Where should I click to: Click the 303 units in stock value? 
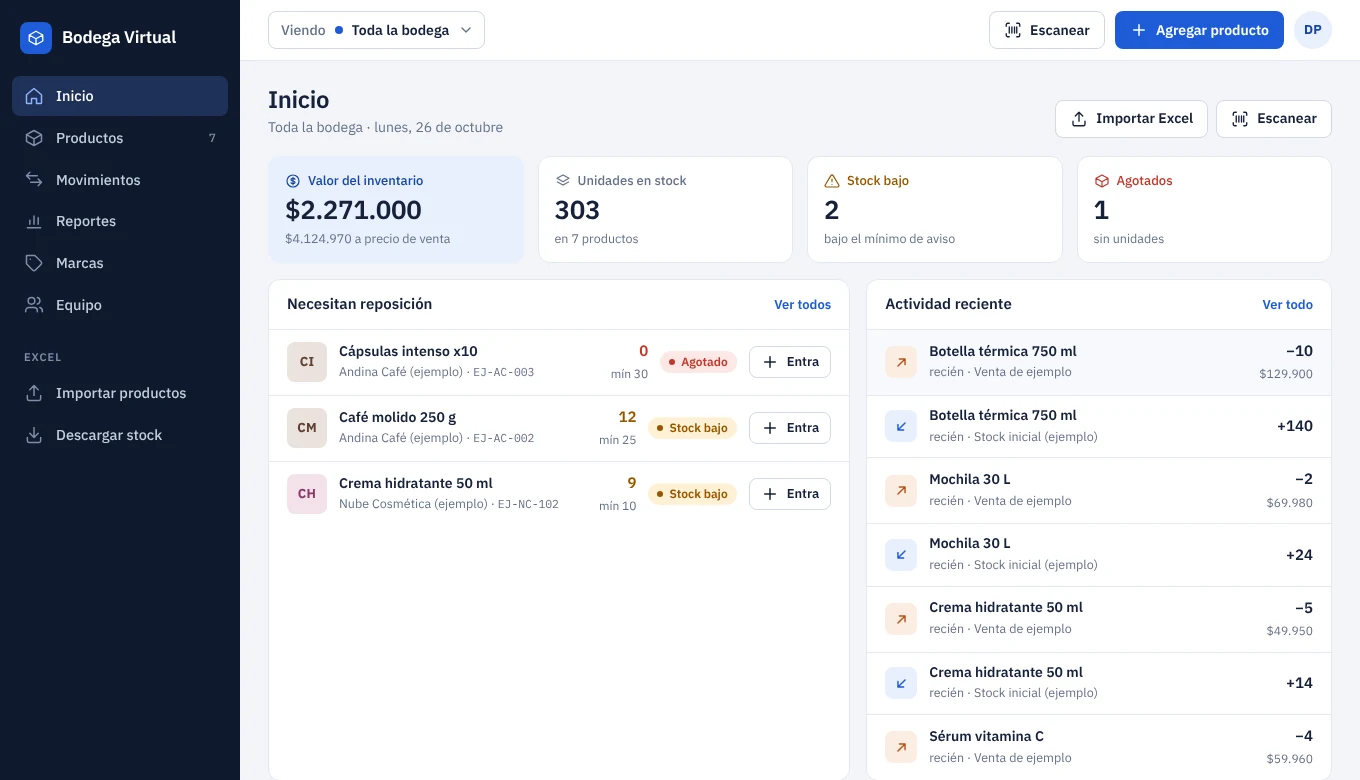click(577, 210)
